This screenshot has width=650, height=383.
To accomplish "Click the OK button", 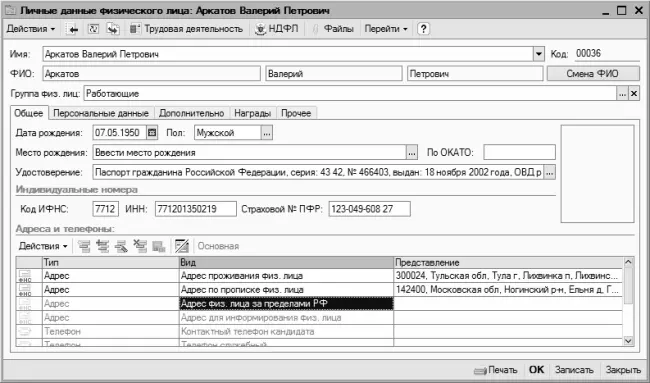I will coord(536,370).
